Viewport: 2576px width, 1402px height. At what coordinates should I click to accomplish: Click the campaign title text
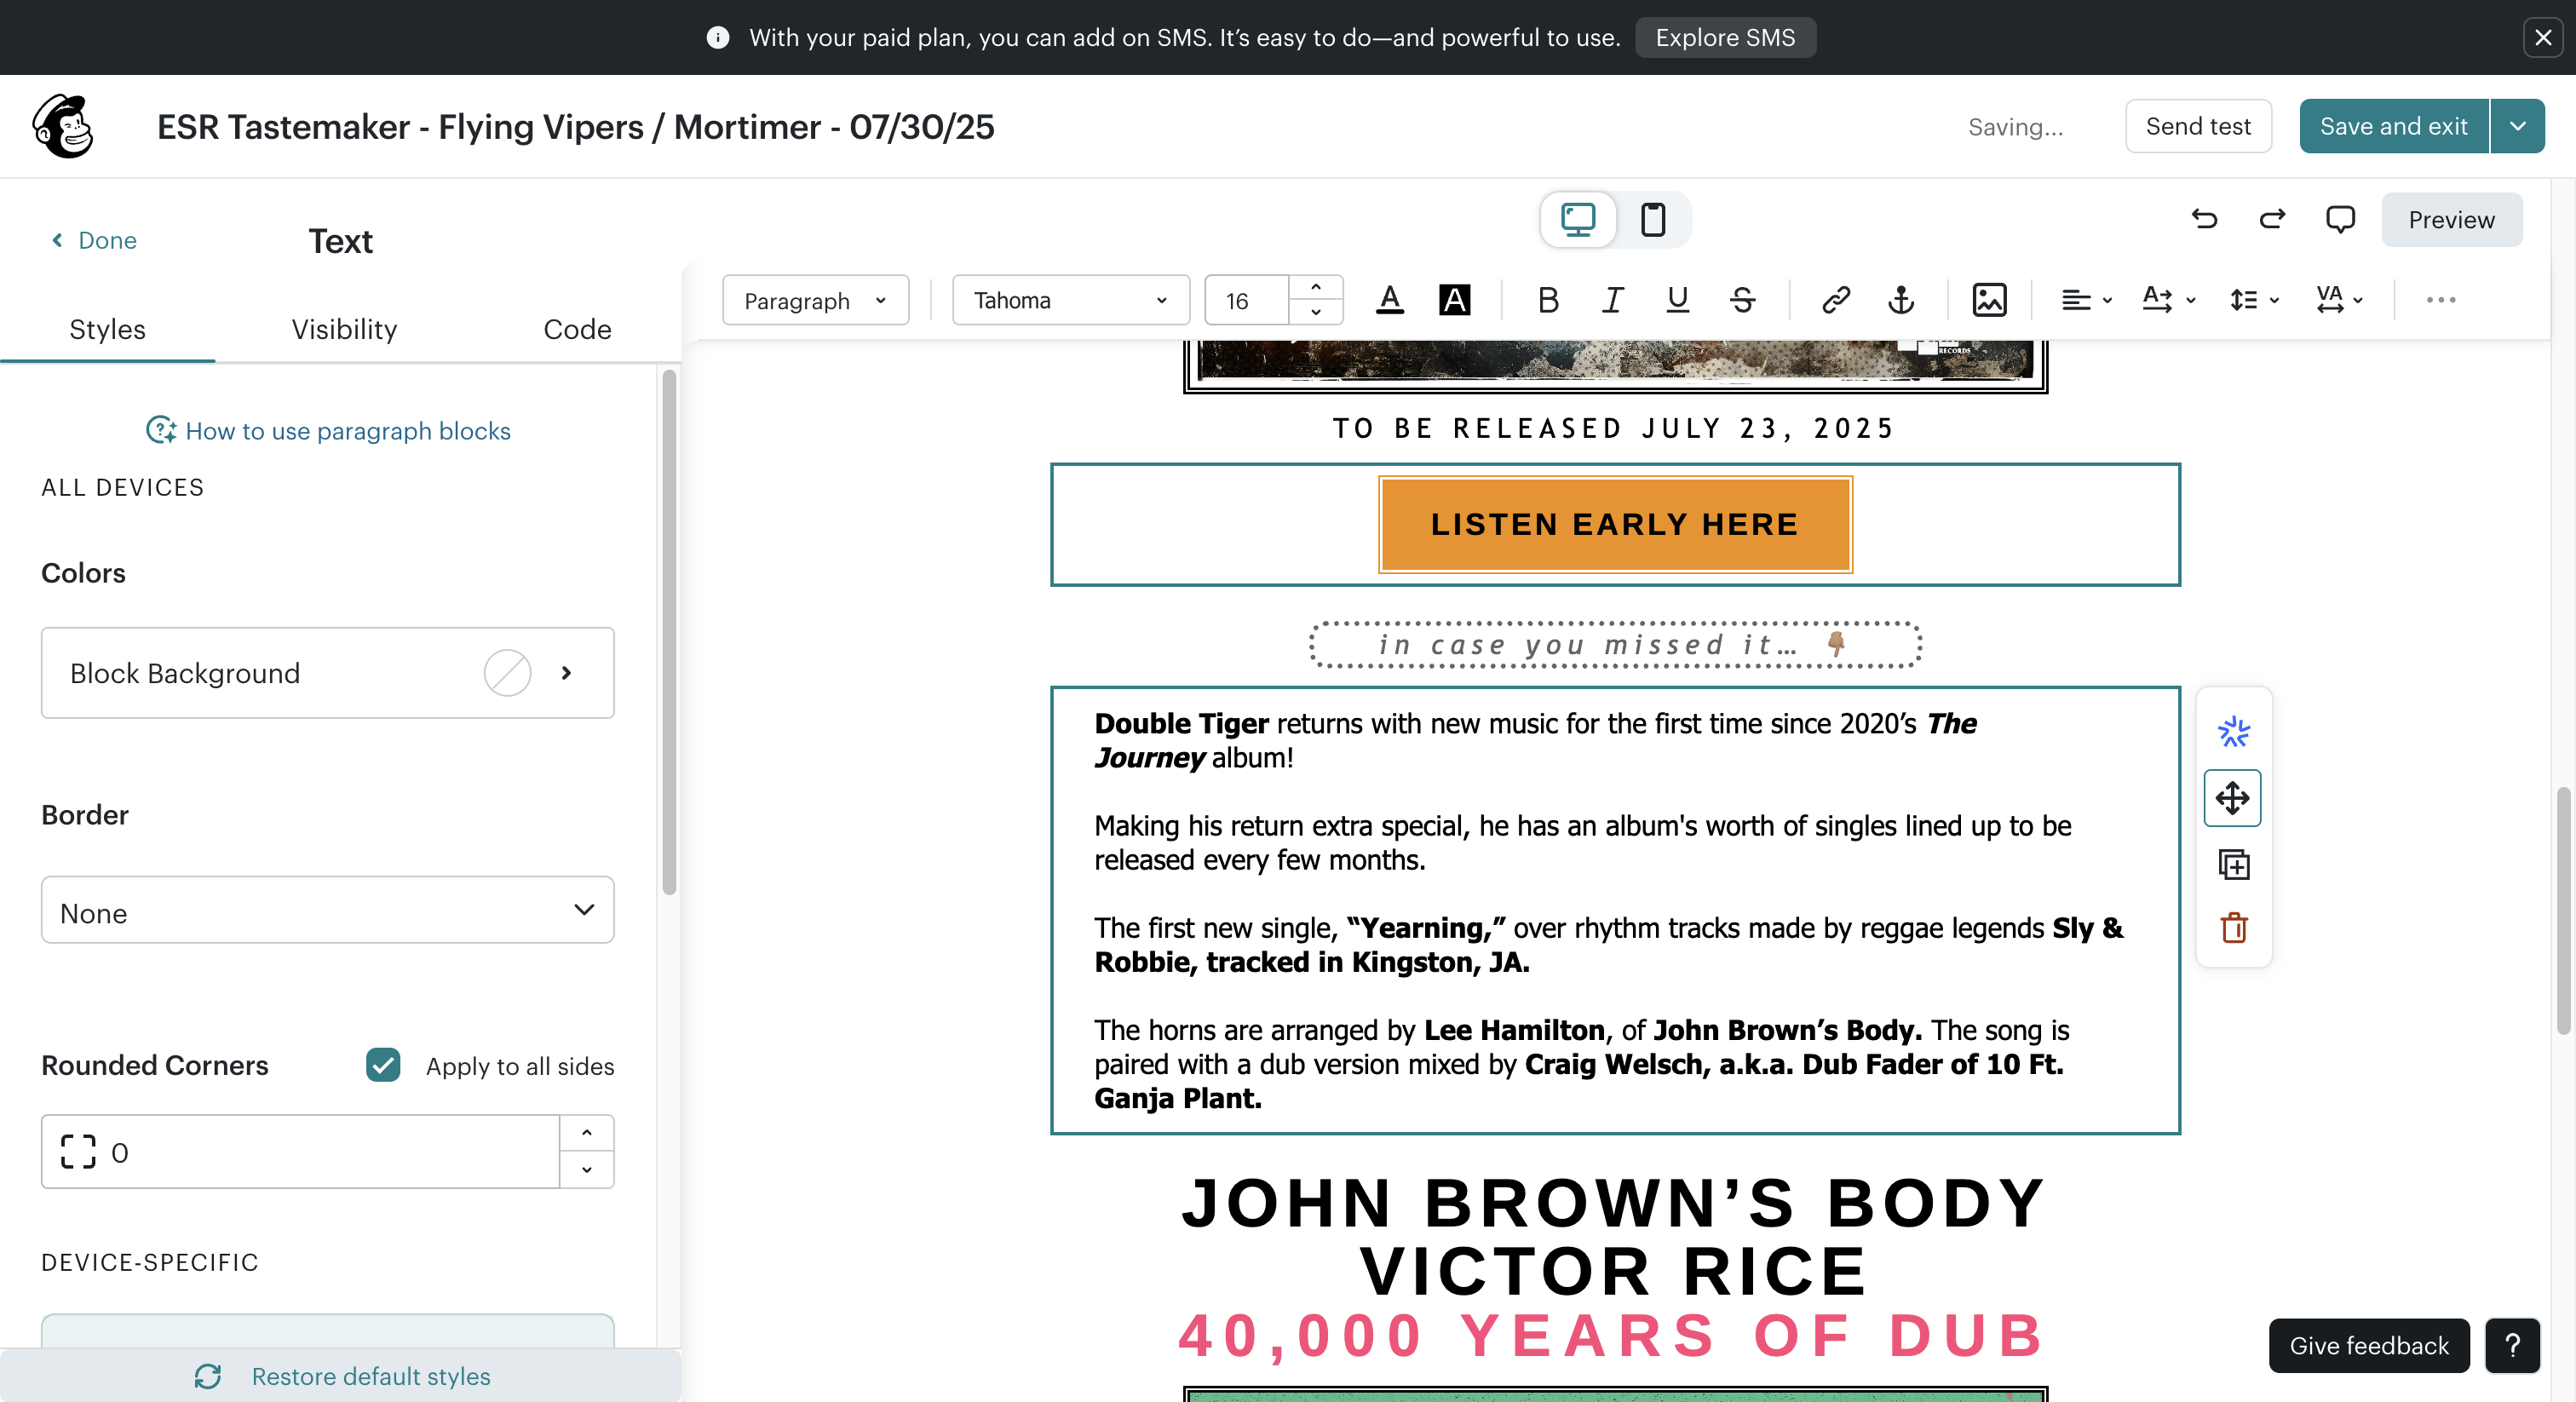coord(576,127)
